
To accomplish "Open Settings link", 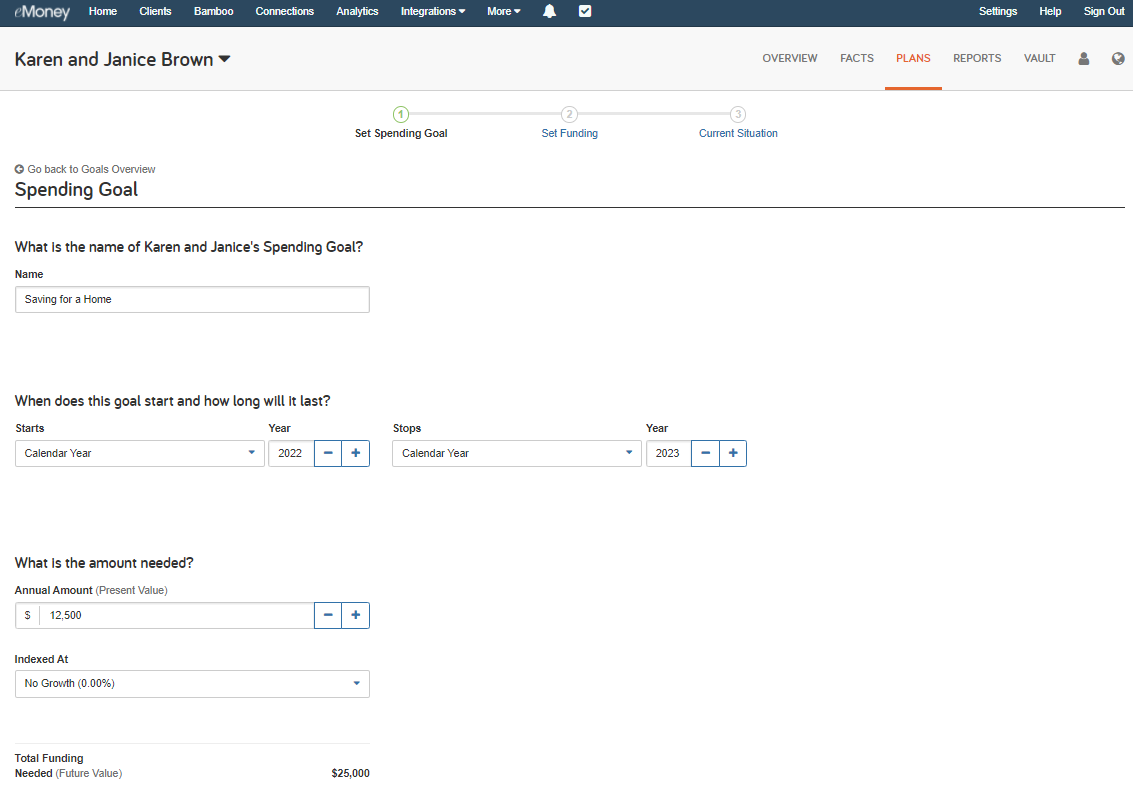I will 998,11.
